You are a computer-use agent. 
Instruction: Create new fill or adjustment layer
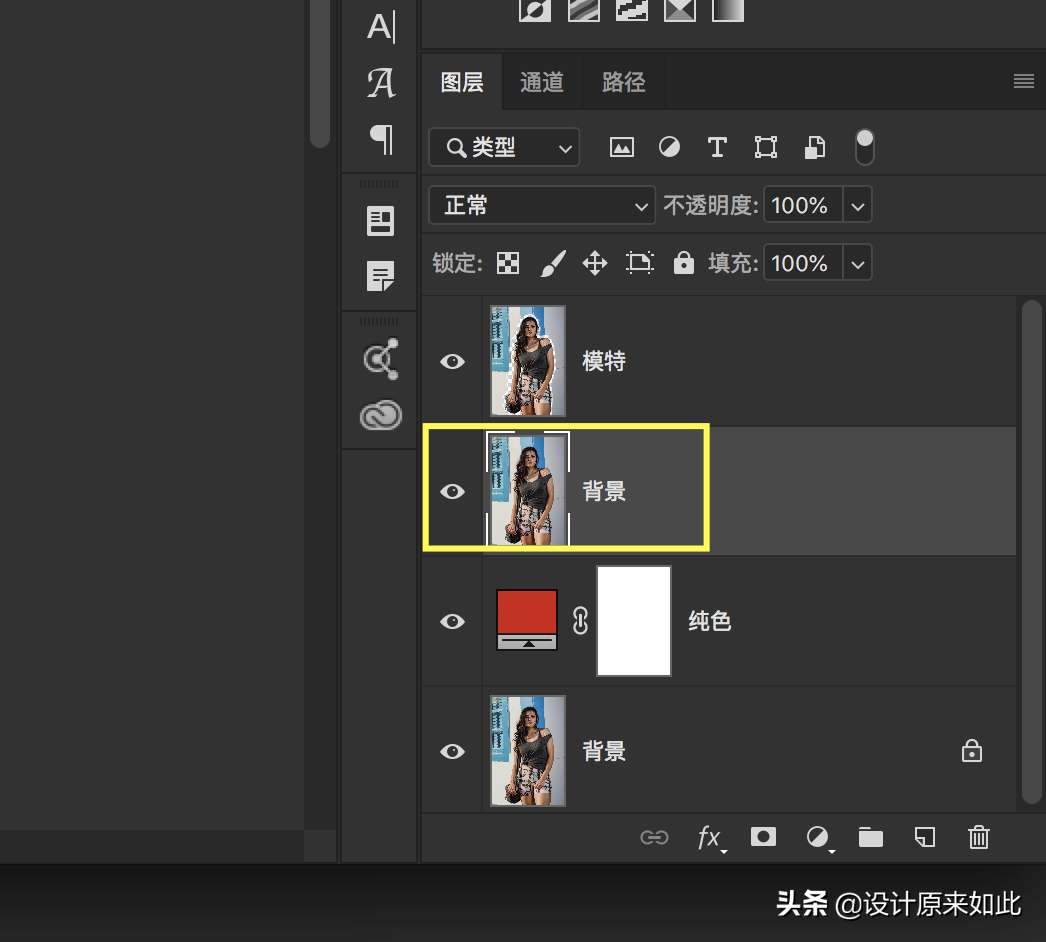pos(819,838)
